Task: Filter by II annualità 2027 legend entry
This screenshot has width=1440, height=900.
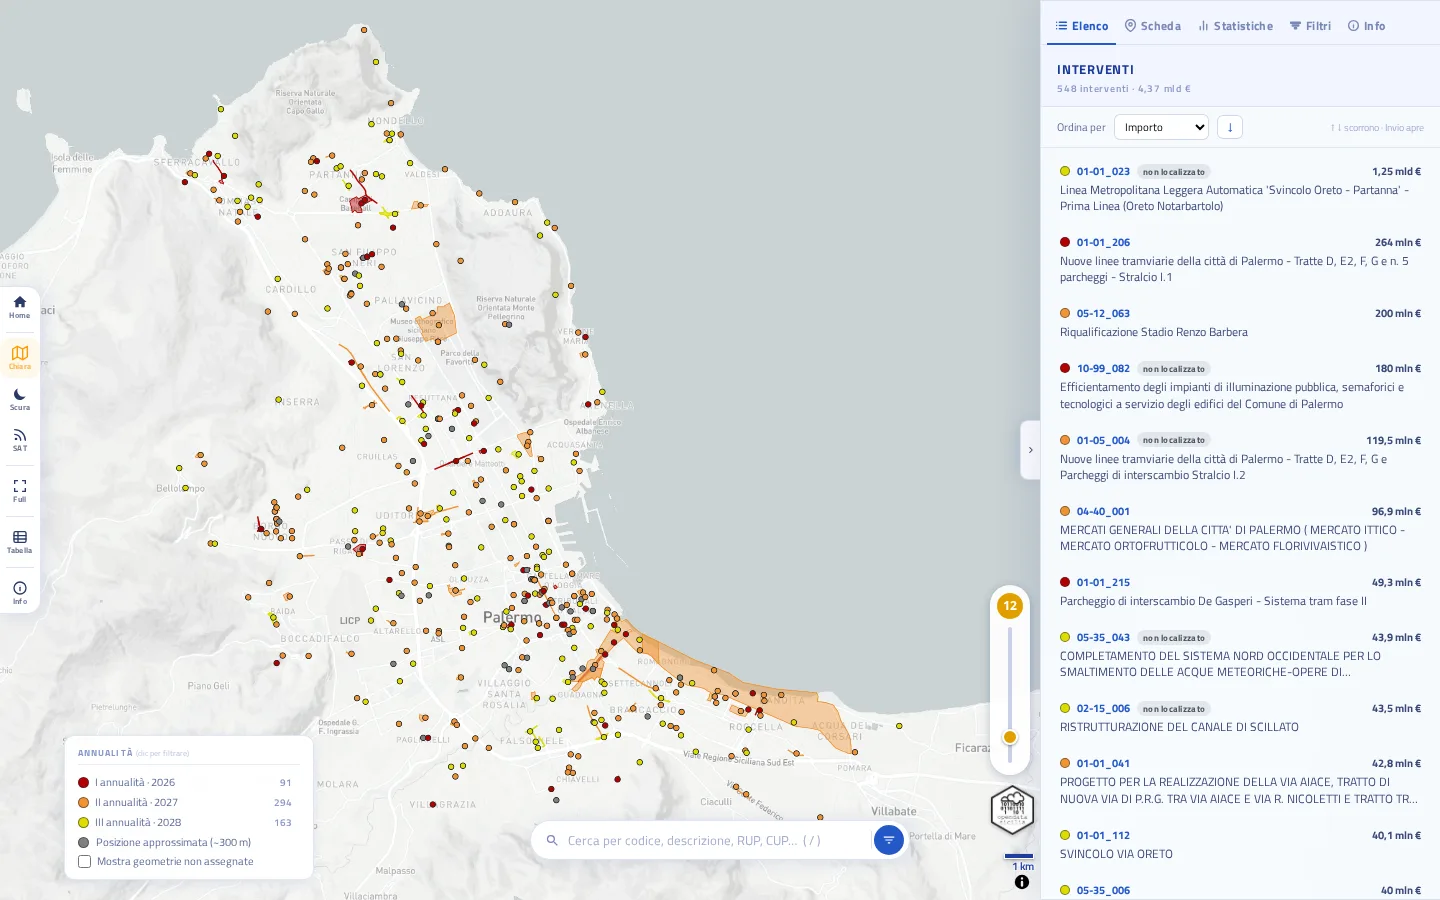Action: point(185,802)
